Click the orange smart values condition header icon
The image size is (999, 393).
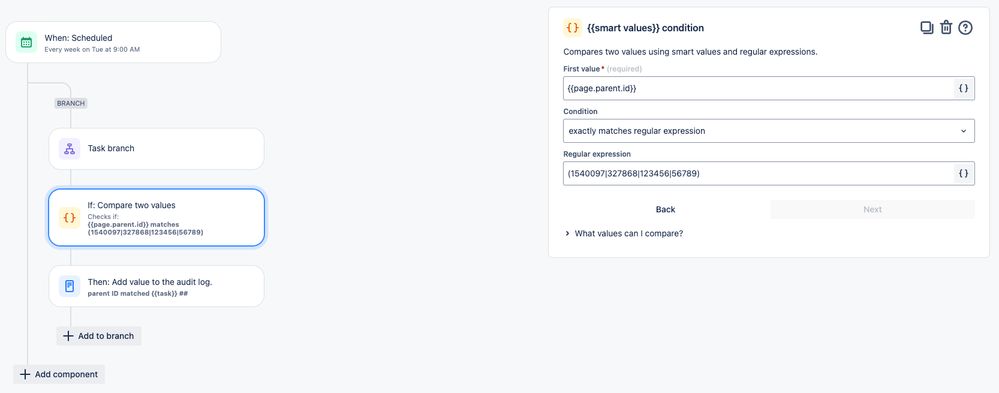pos(572,28)
